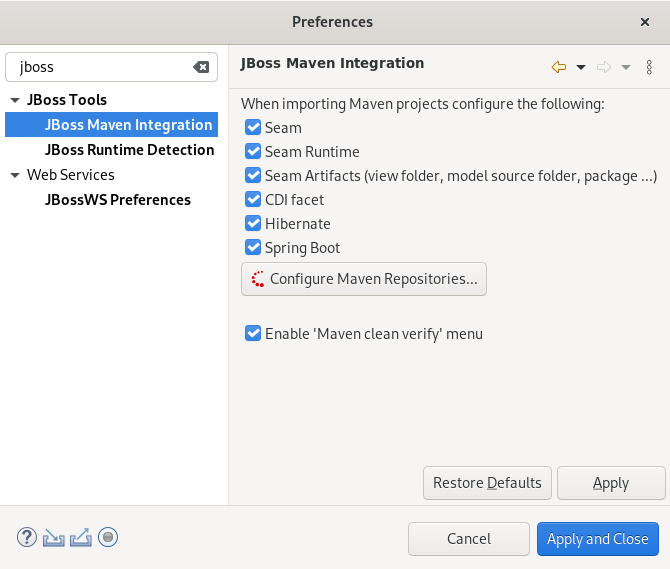Screen dimensions: 670x569
Task: Disable 'Maven clean verify' menu option
Action: click(253, 334)
